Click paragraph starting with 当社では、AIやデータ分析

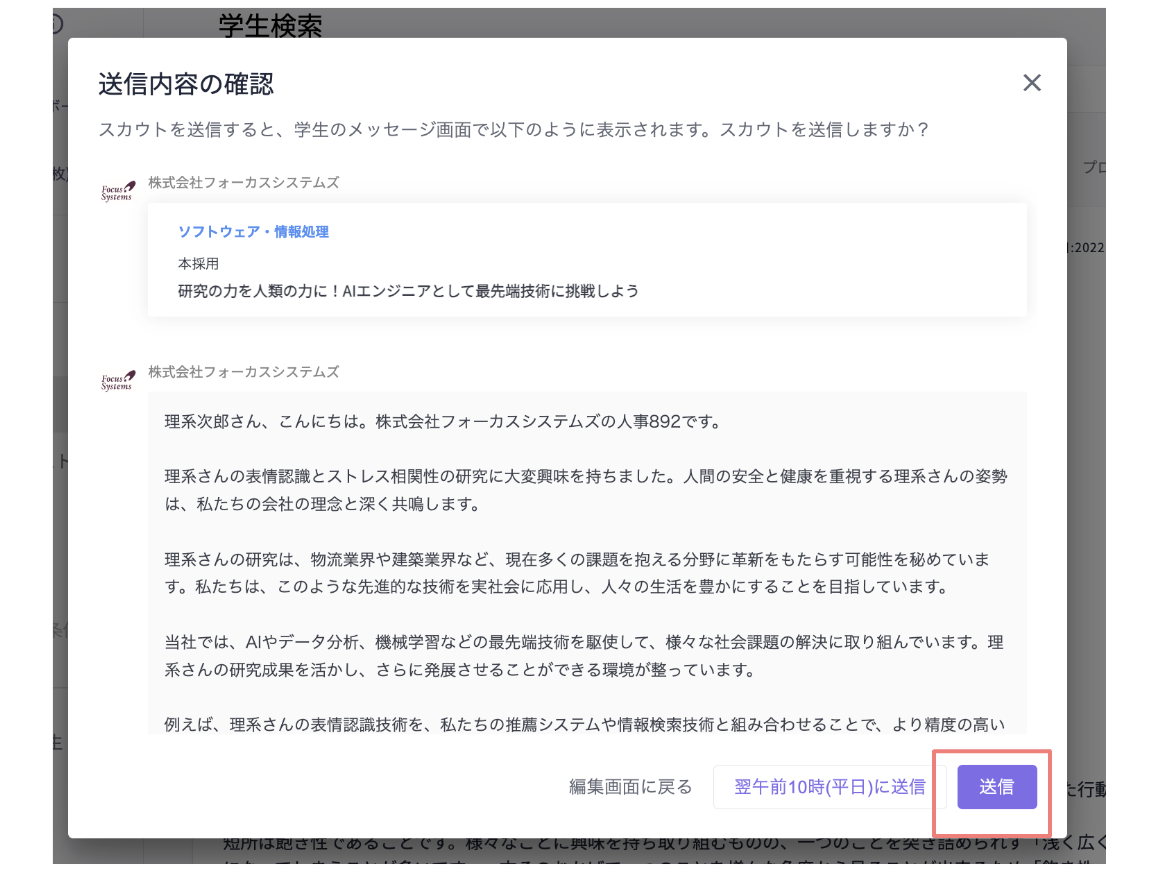(586, 653)
